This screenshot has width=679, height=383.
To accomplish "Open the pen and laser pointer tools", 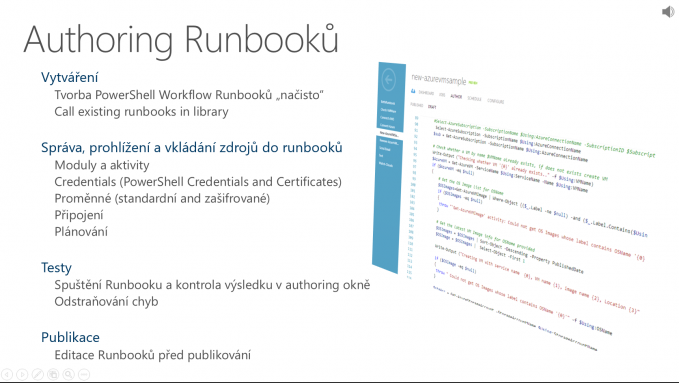I will [38, 374].
